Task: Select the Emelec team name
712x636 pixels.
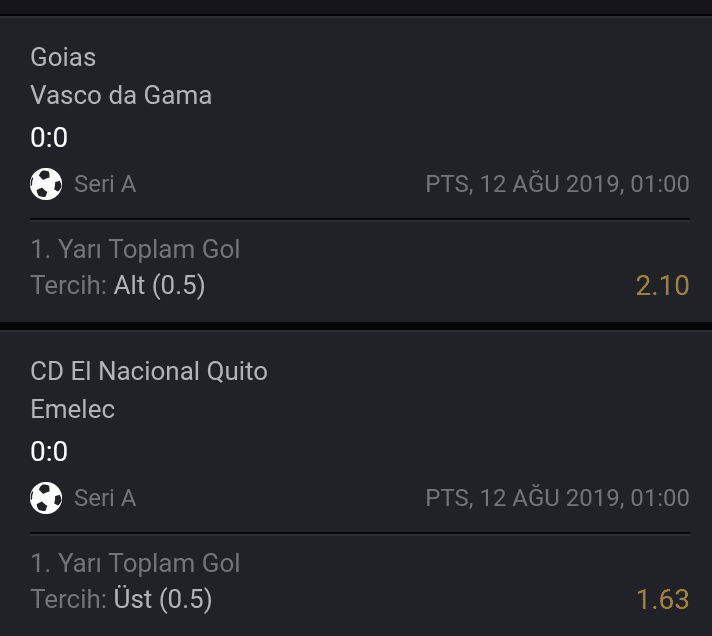Action: click(x=73, y=409)
